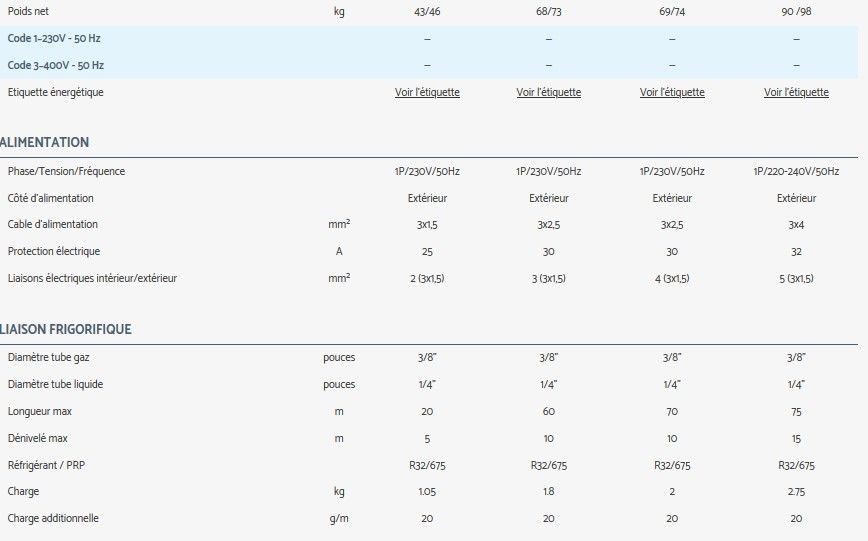This screenshot has width=868, height=541.
Task: Click the '5 (3x1,5)' liaison value
Action: [x=796, y=278]
